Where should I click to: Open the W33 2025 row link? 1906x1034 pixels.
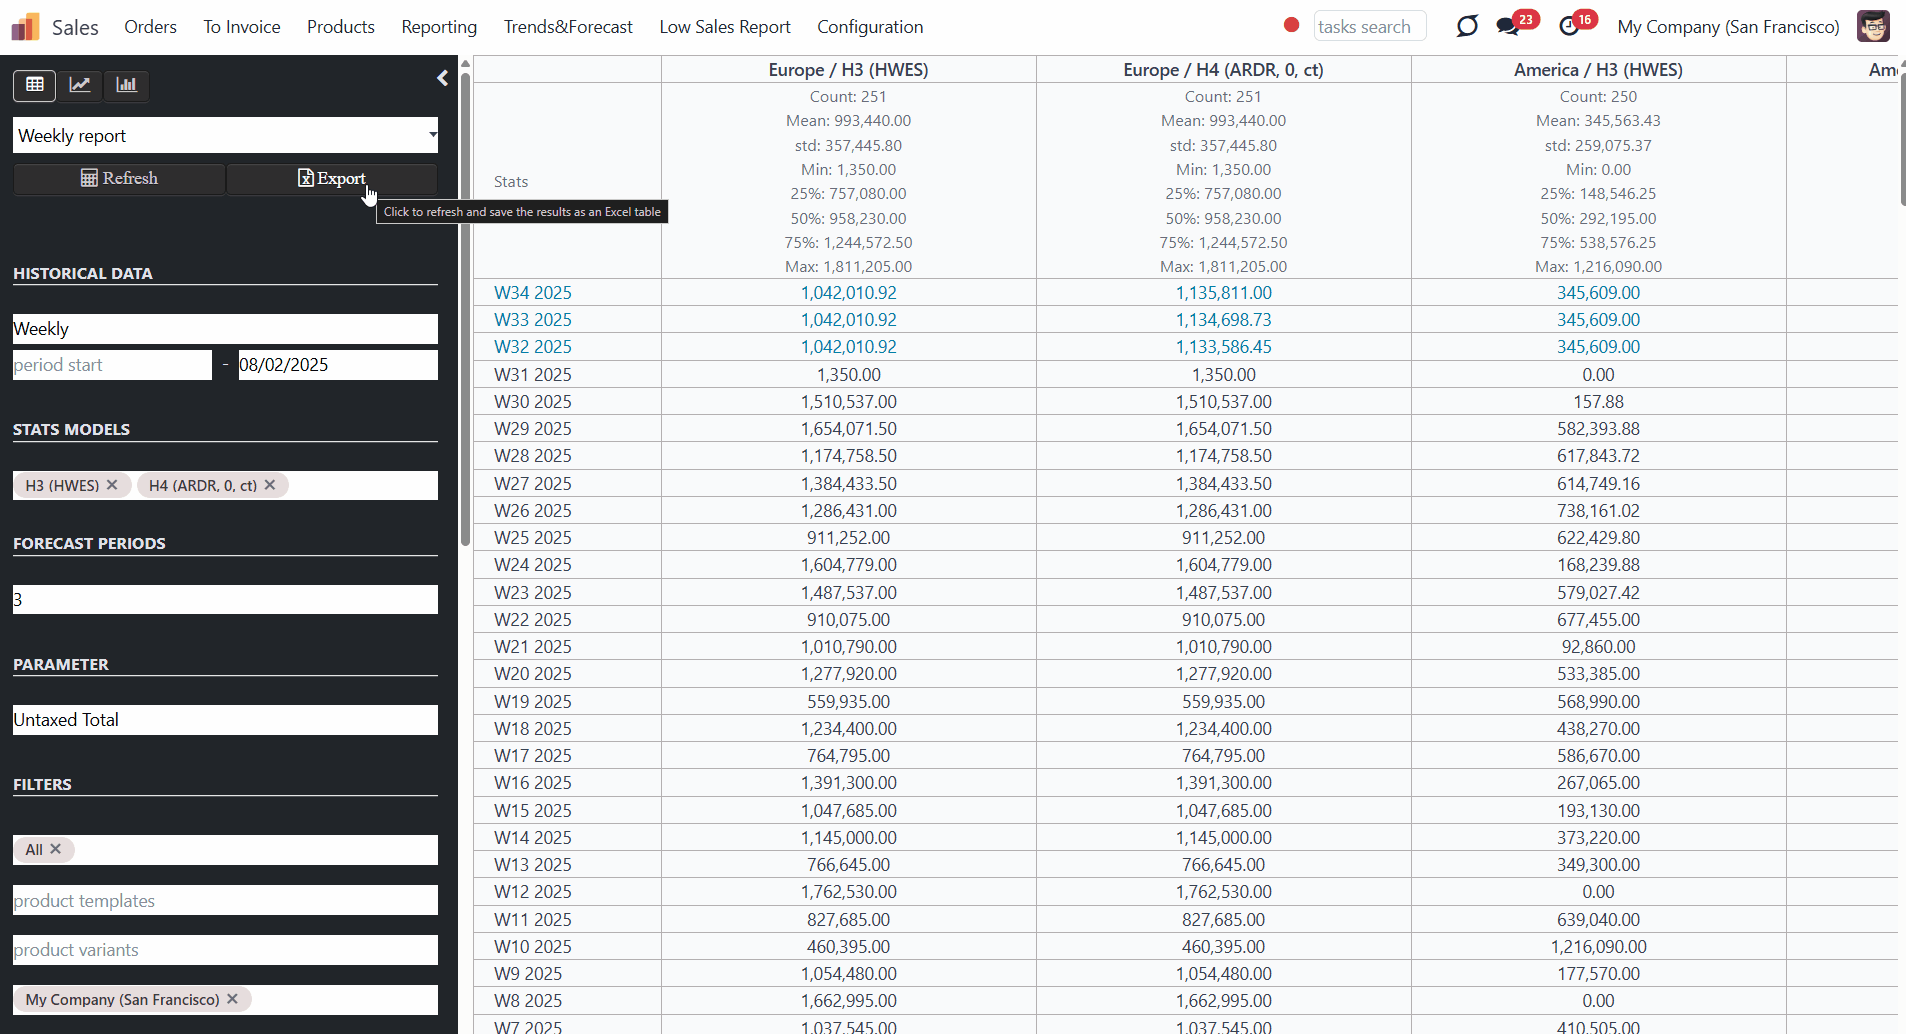pyautogui.click(x=533, y=320)
